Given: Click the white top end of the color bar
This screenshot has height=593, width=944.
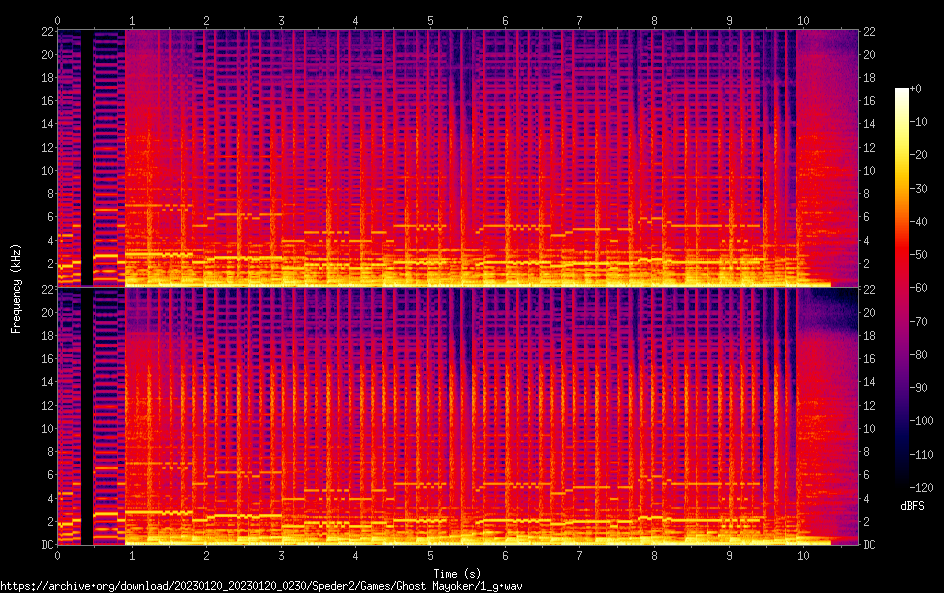Looking at the screenshot, I should (901, 92).
